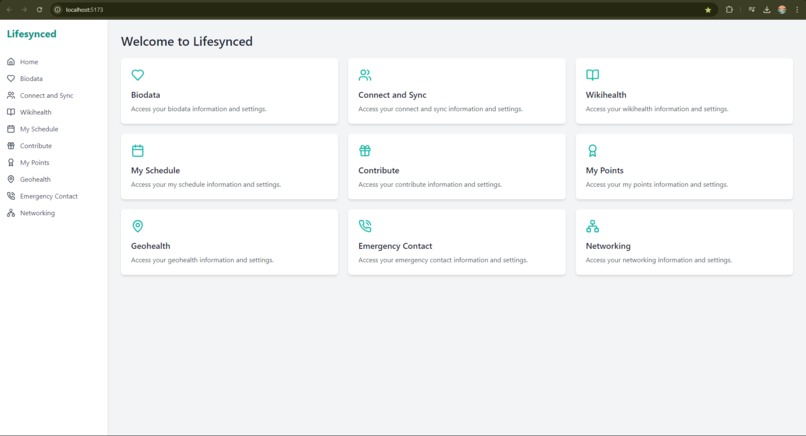Click the browser back arrow
This screenshot has width=806, height=436.
tap(9, 9)
